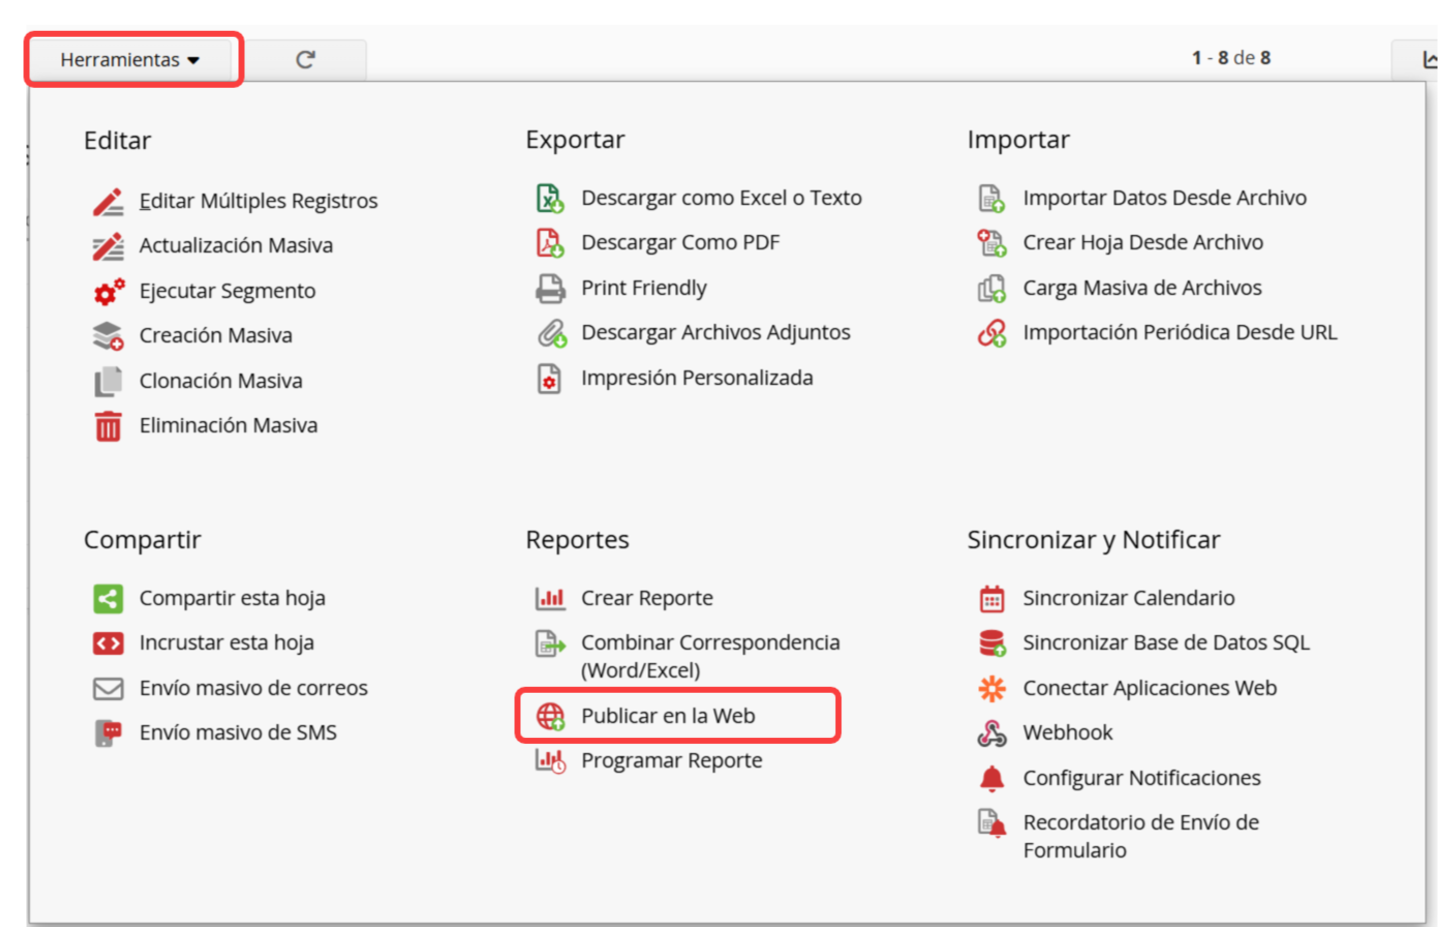1438x927 pixels.
Task: Click the Clonación Masiva copy icon
Action: 108,381
